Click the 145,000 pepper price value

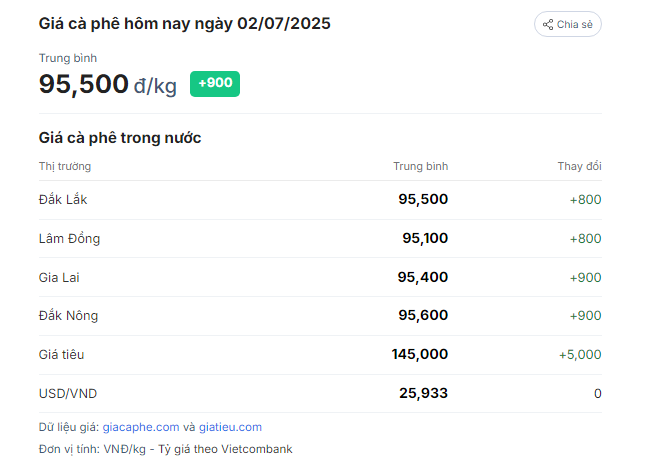[420, 355]
